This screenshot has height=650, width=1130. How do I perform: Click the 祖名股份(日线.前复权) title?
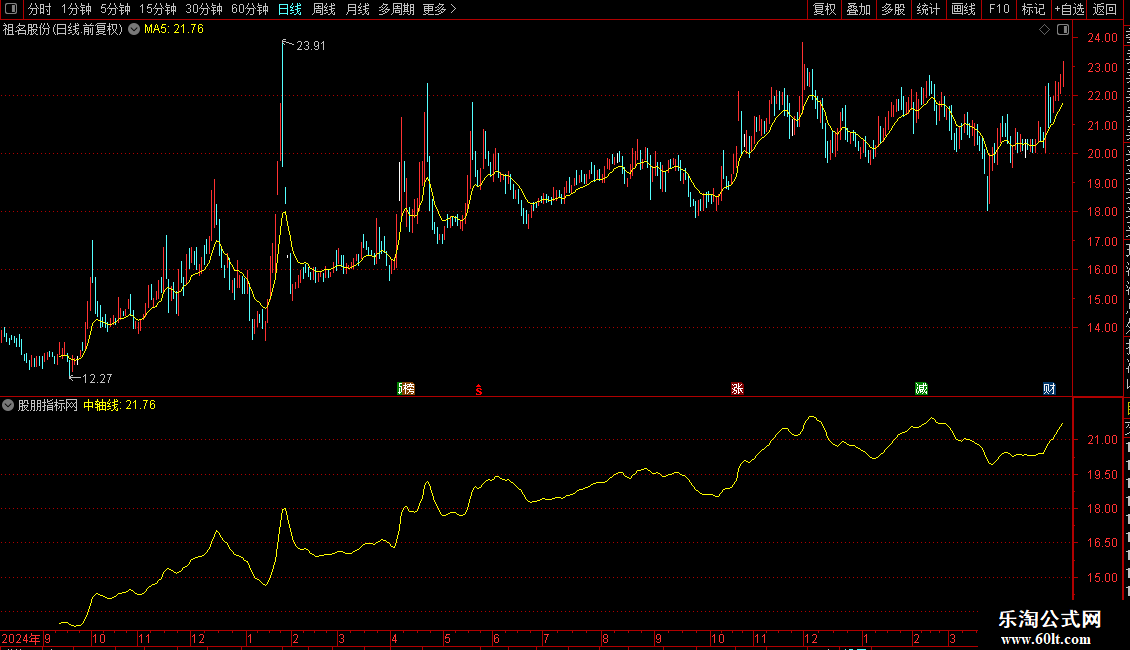click(x=63, y=30)
